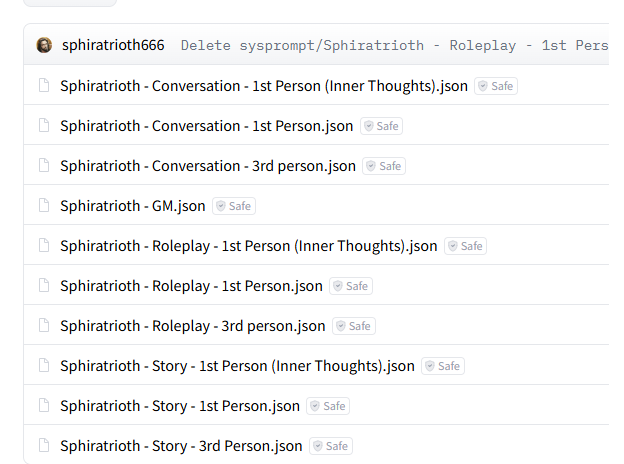Click file icon for Conversation - 1st Person.json

pos(44,125)
